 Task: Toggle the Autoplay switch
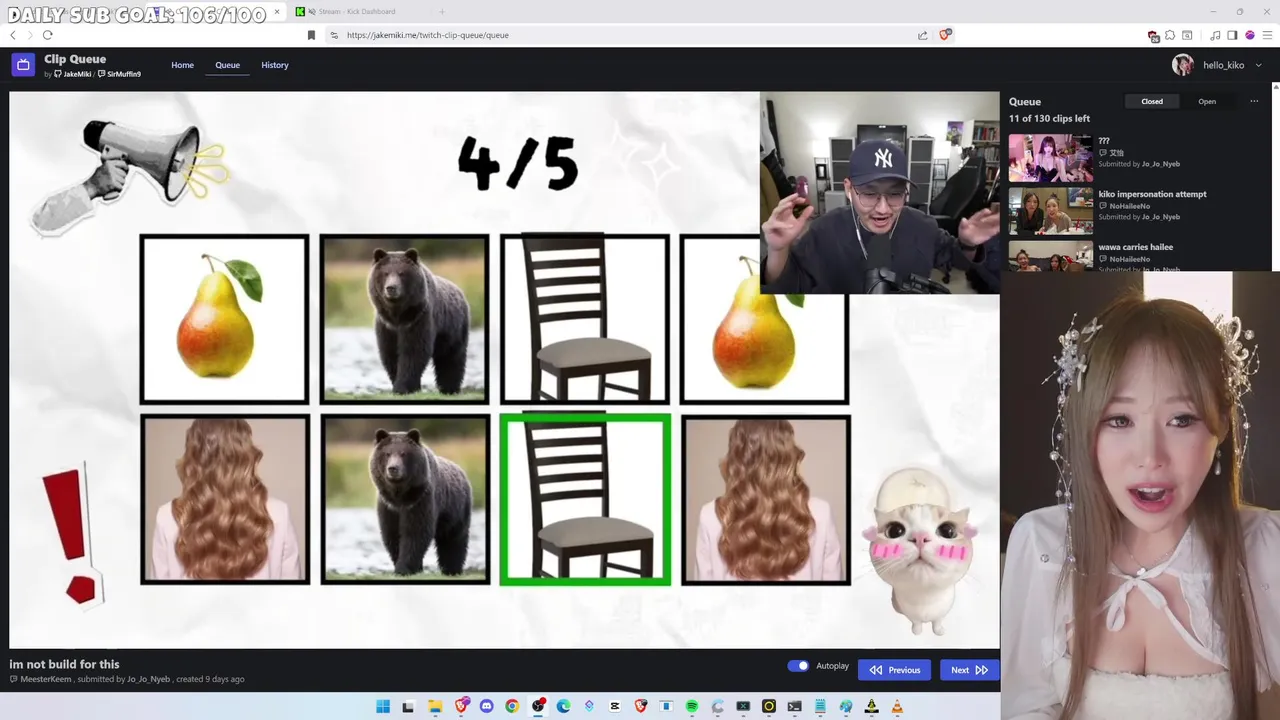pyautogui.click(x=798, y=666)
